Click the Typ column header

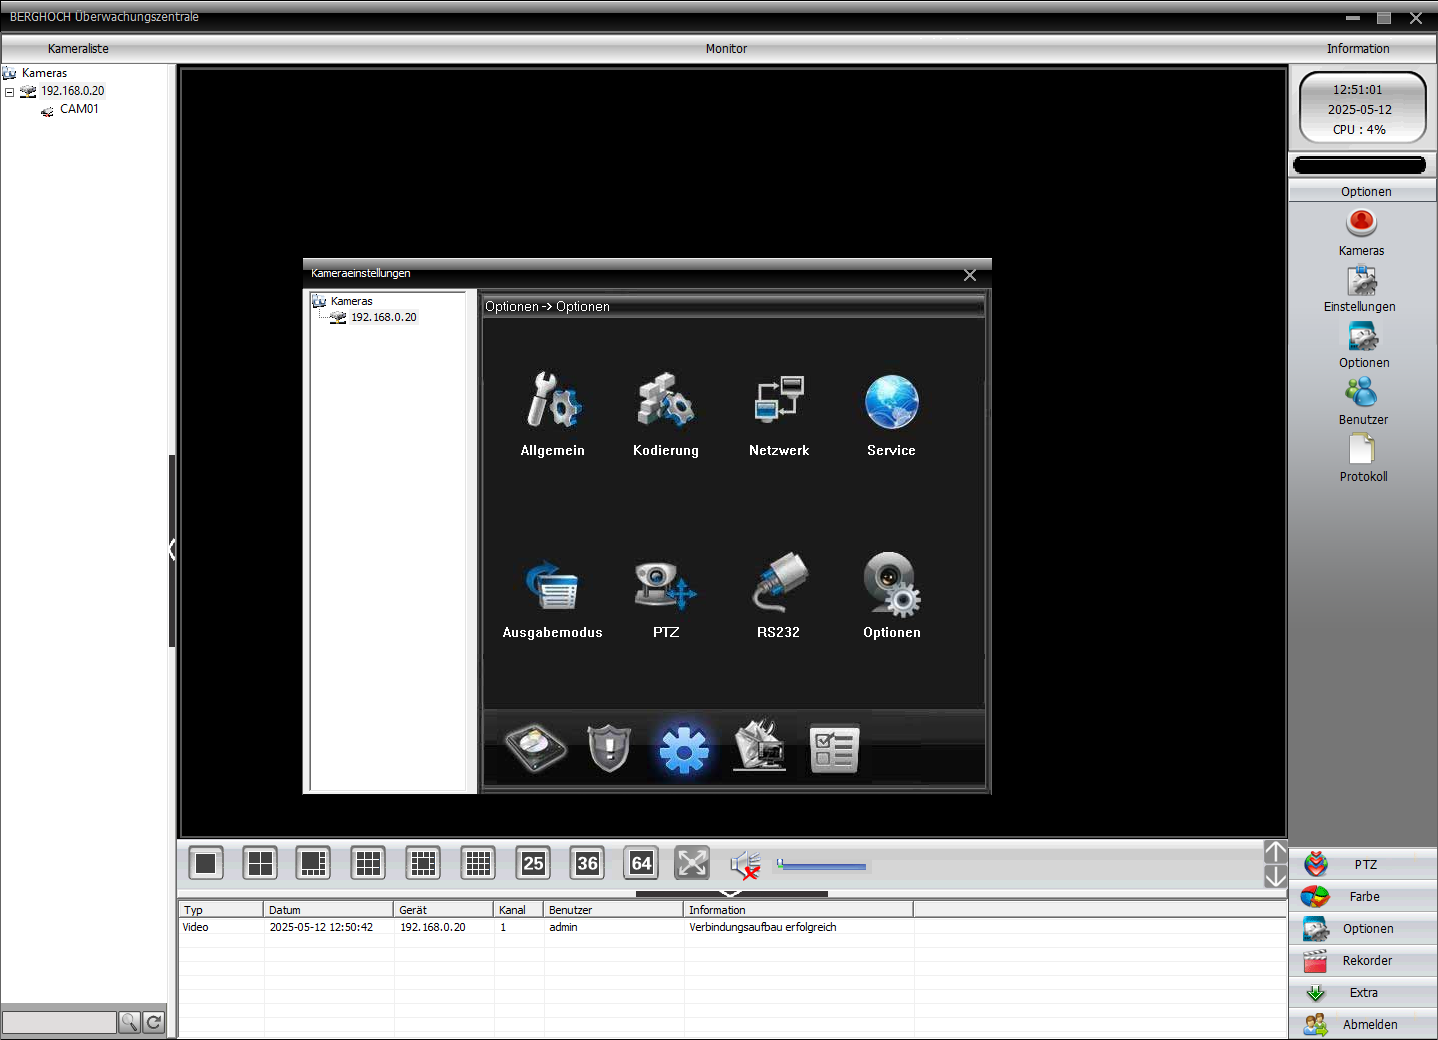point(221,910)
